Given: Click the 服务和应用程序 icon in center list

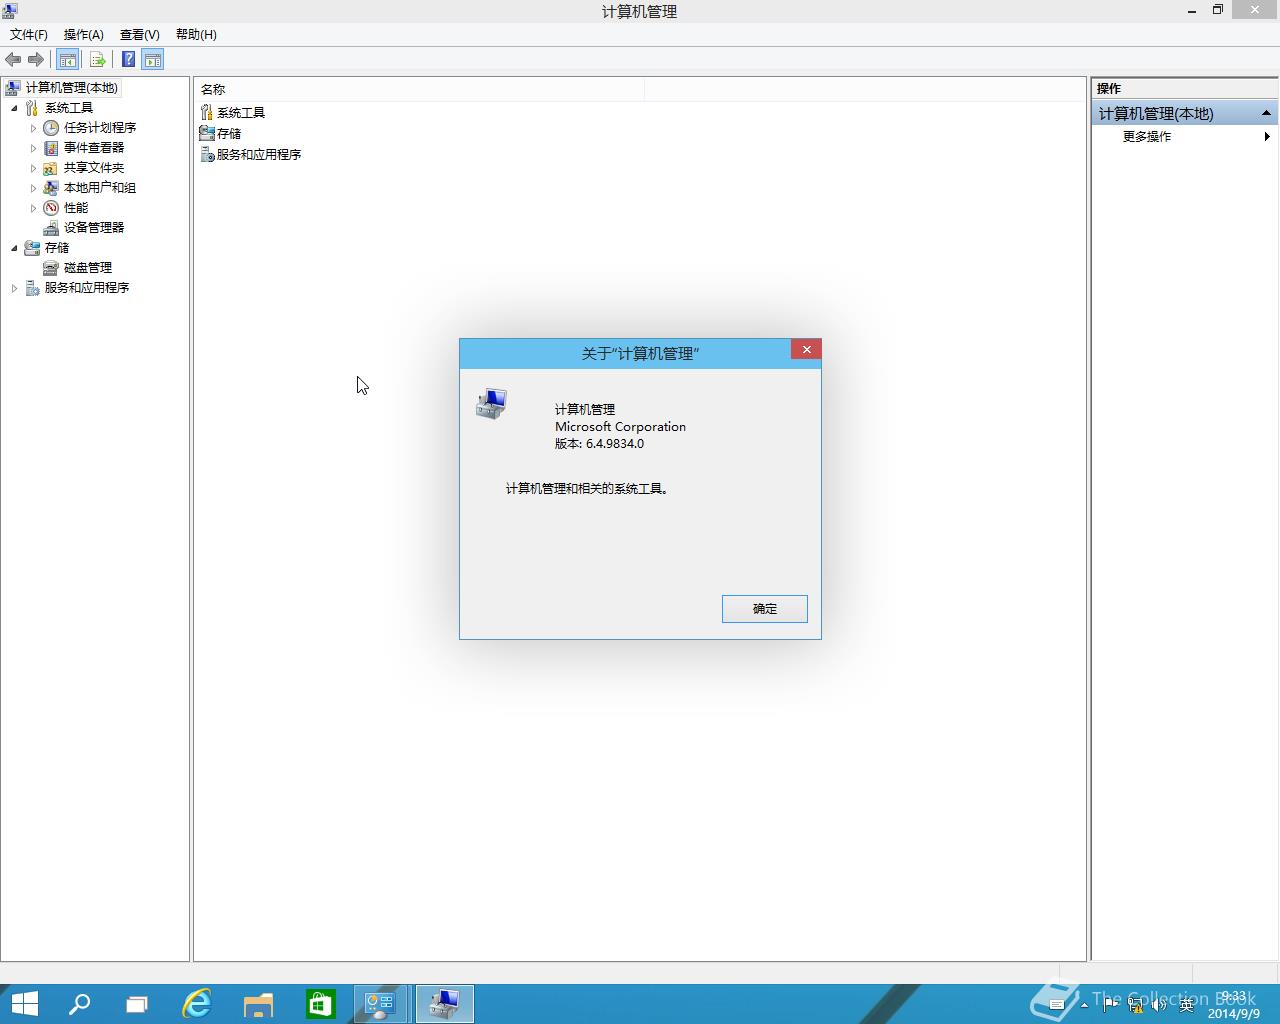Looking at the screenshot, I should click(x=207, y=154).
